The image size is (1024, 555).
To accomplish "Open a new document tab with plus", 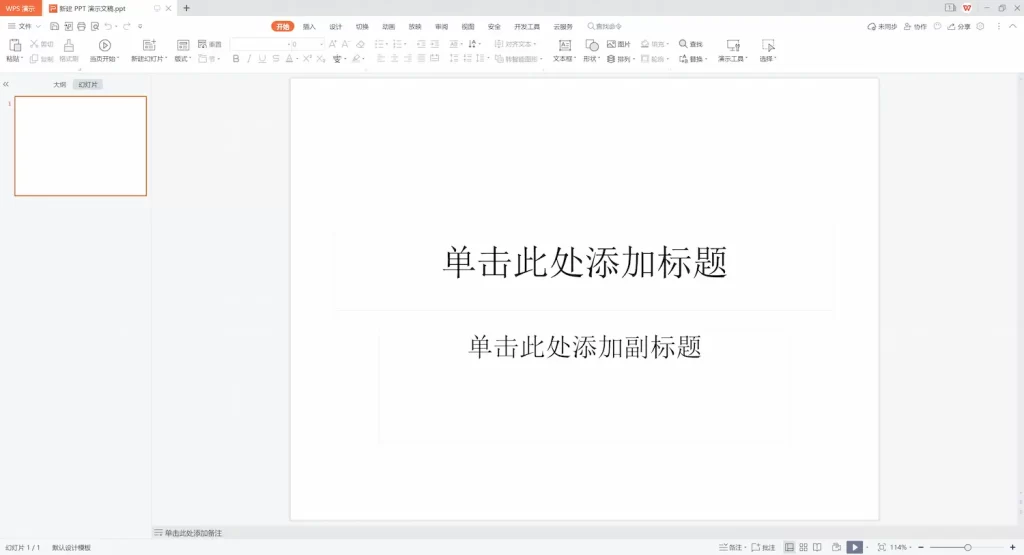I will (x=186, y=8).
